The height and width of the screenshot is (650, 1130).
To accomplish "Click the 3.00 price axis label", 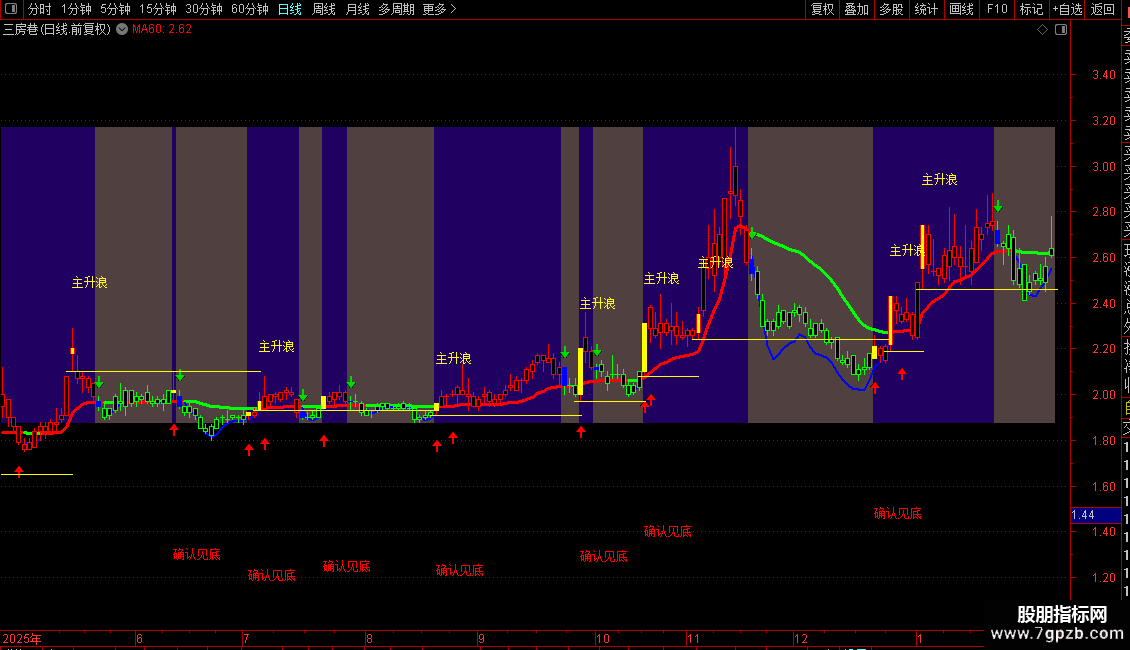I will [x=1104, y=166].
